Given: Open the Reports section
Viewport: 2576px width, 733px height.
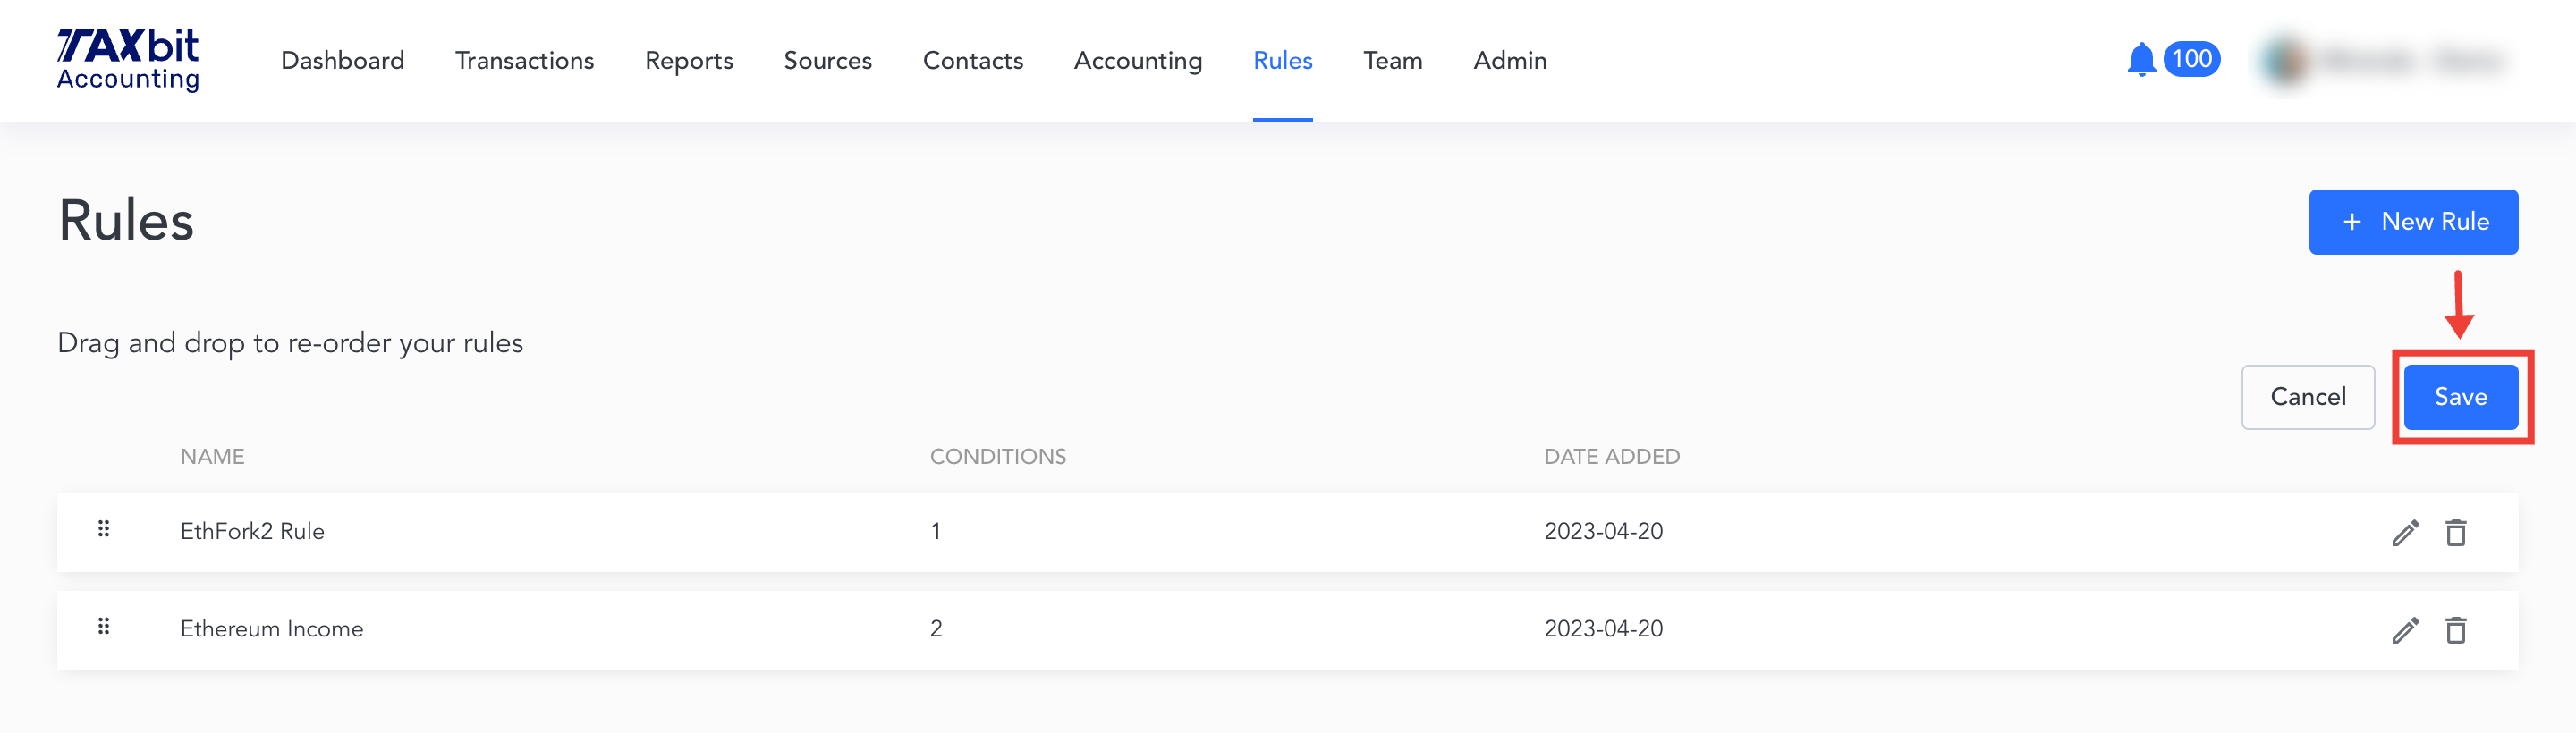Looking at the screenshot, I should coord(689,60).
